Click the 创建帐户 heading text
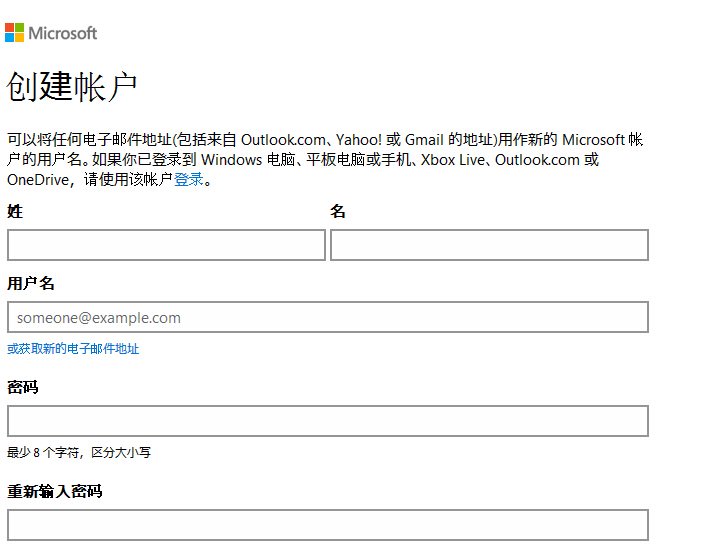 (72, 86)
